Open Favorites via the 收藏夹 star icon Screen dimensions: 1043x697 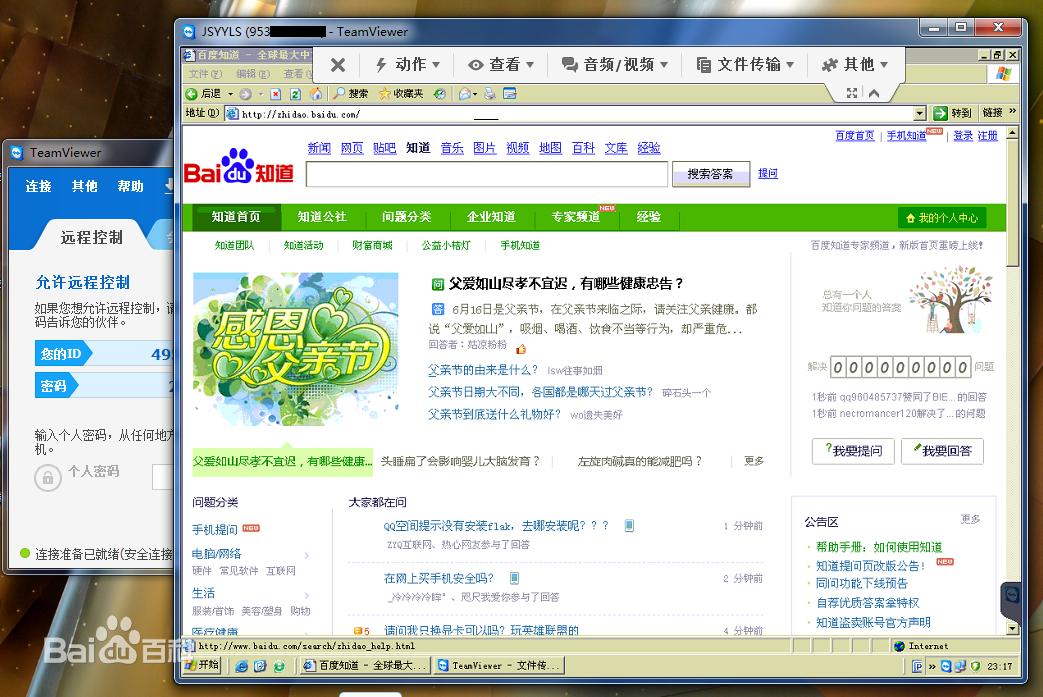tap(385, 92)
